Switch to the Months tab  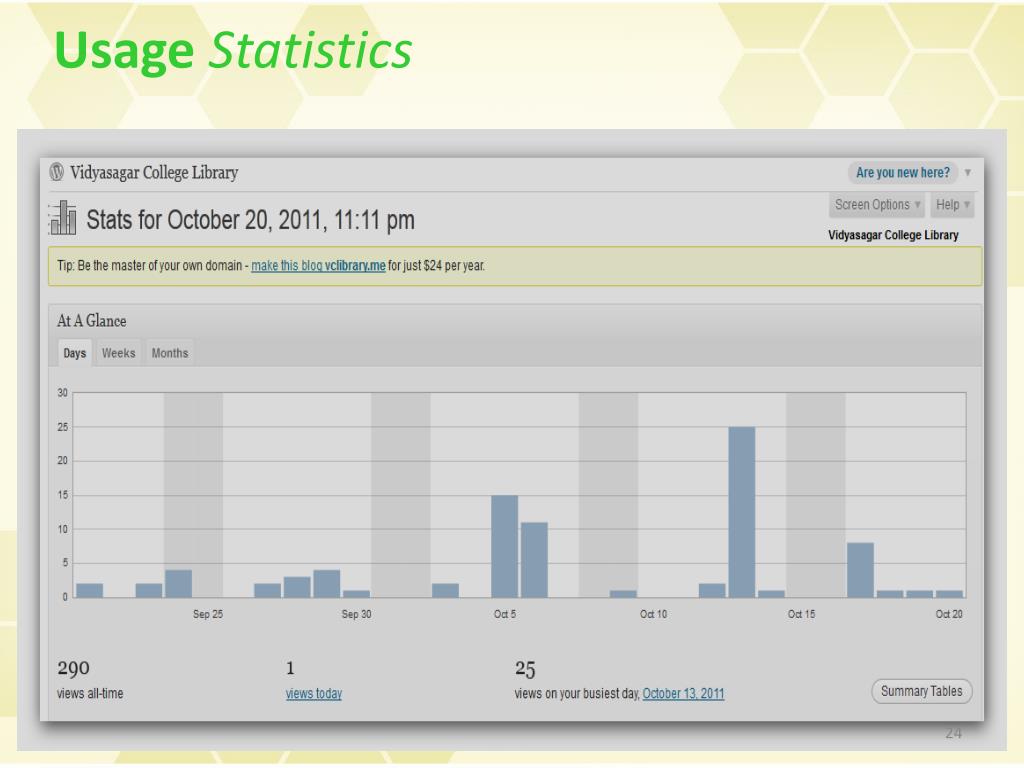170,353
